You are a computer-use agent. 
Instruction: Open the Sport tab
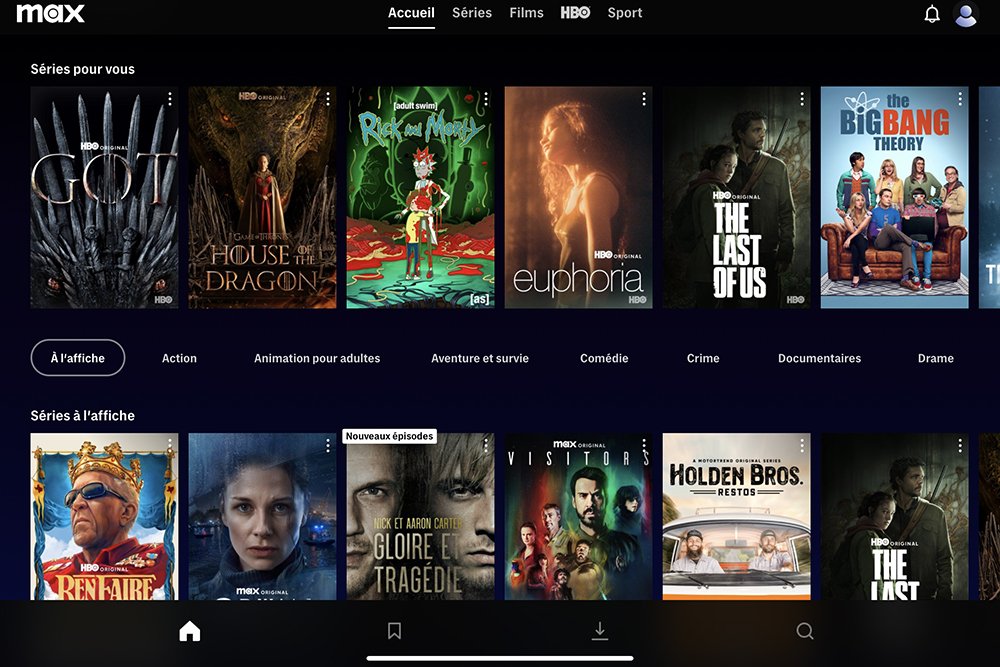coord(625,13)
